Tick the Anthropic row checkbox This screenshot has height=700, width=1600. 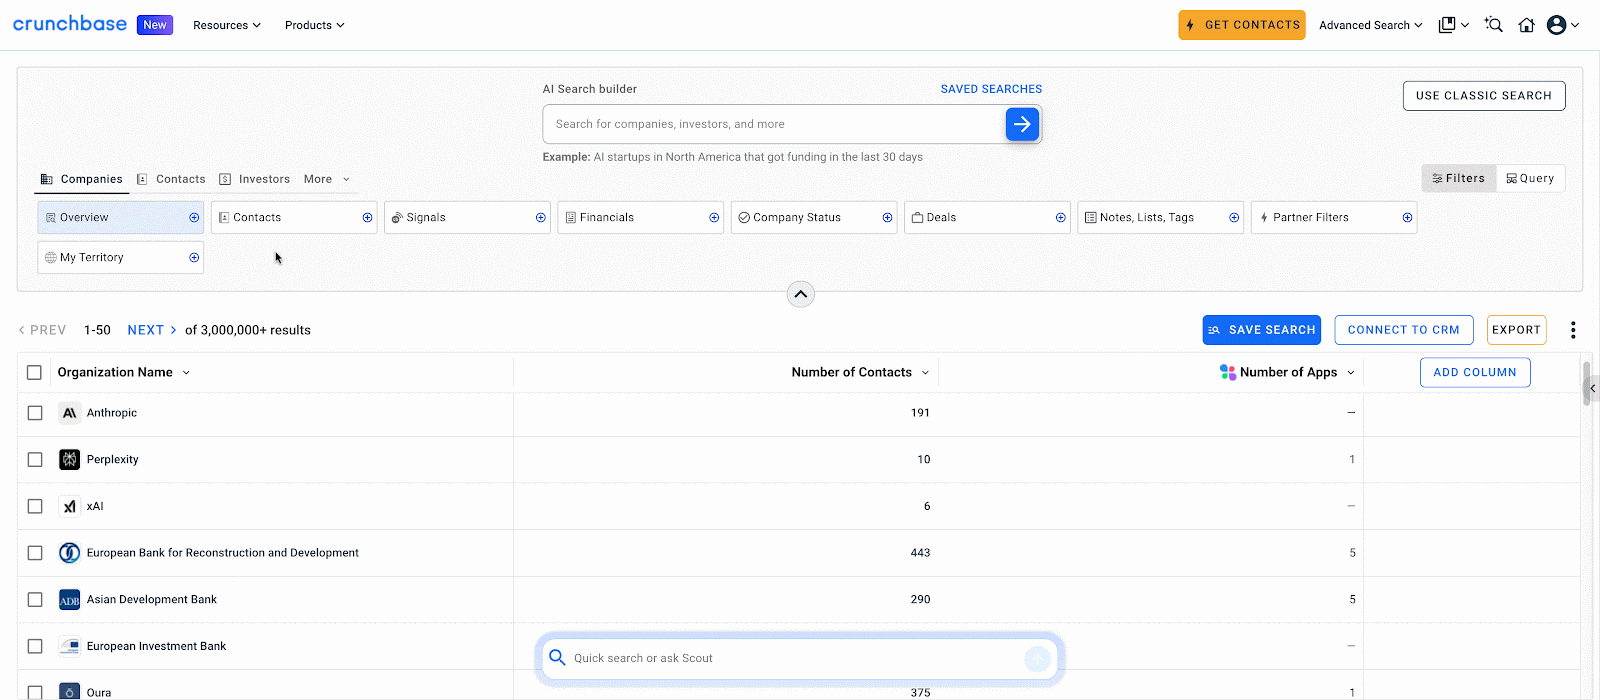coord(35,413)
